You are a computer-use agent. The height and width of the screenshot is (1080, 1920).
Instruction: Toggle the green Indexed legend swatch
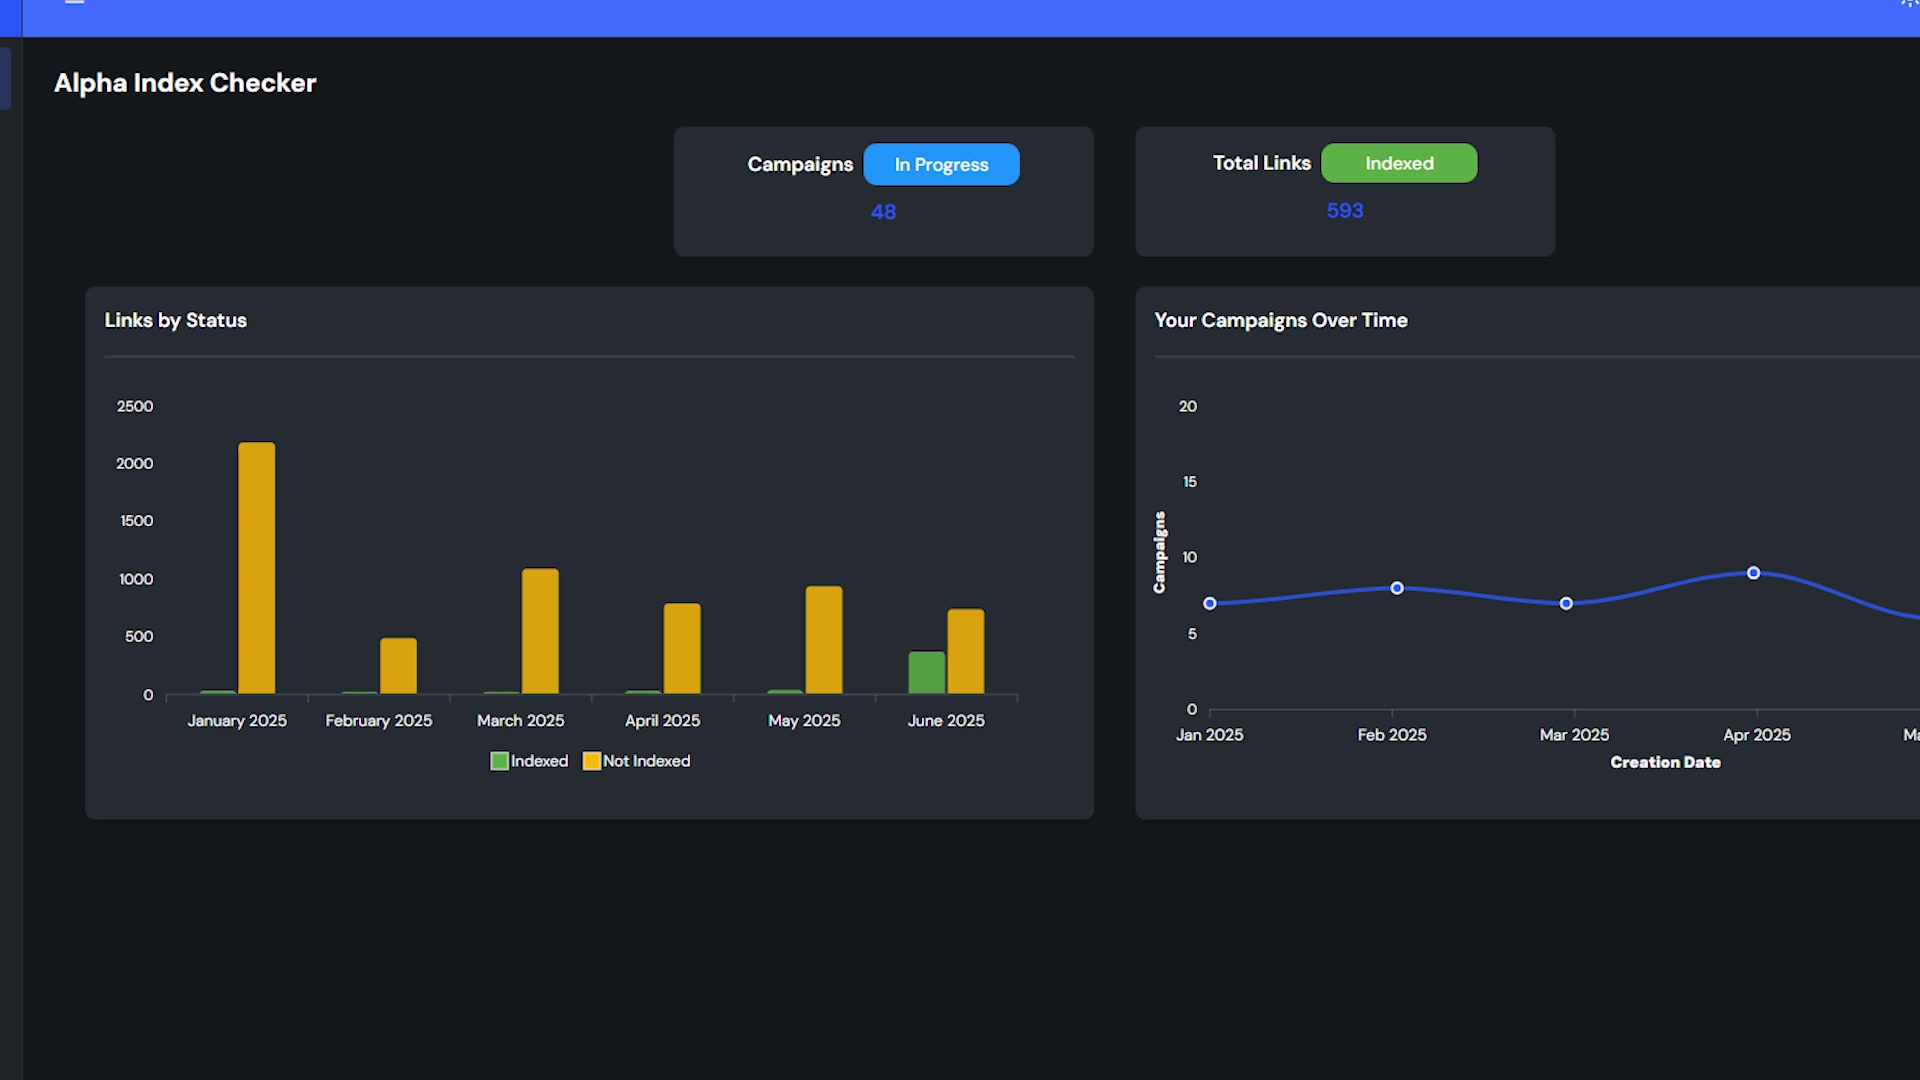(499, 761)
